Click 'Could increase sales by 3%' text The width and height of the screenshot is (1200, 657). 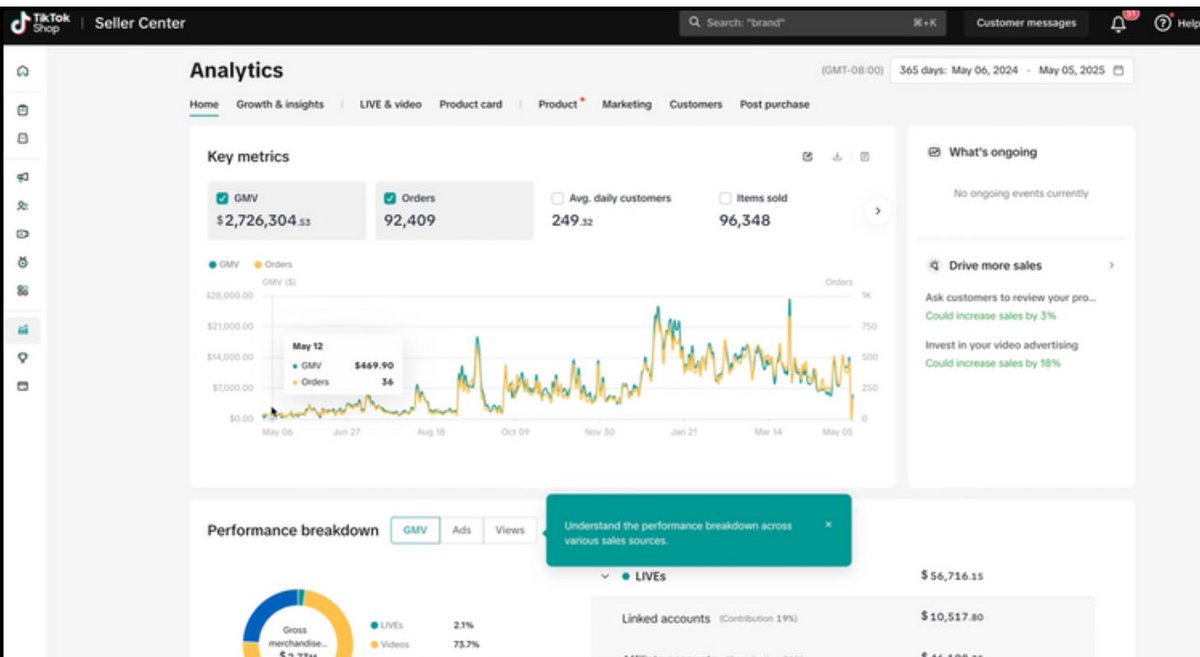coord(990,316)
